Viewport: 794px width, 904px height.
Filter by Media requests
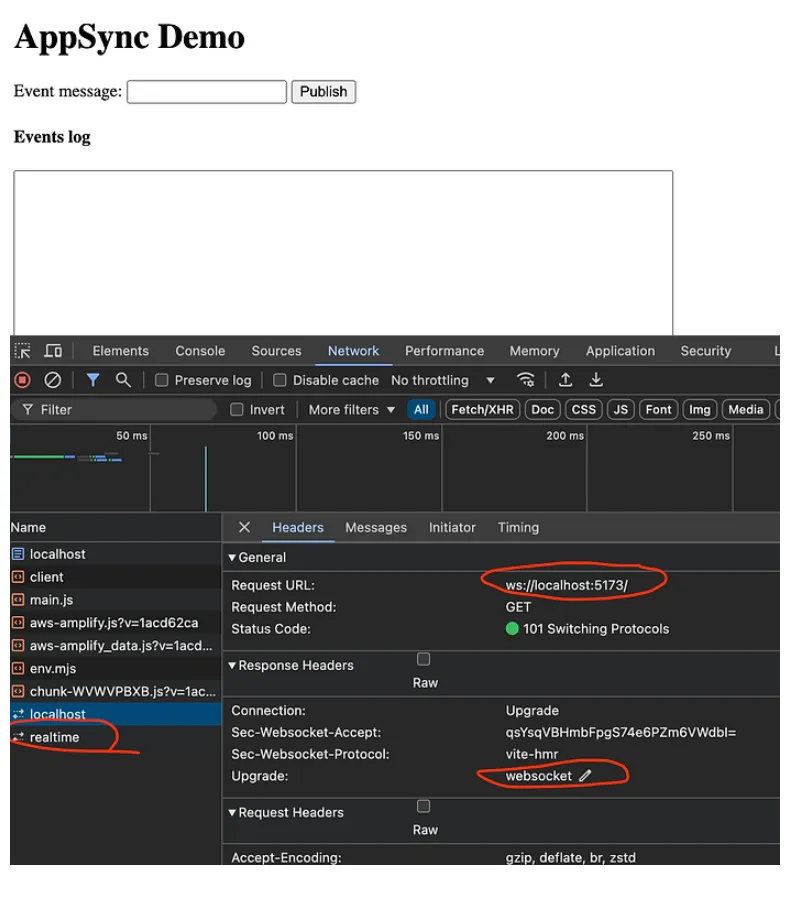click(746, 409)
